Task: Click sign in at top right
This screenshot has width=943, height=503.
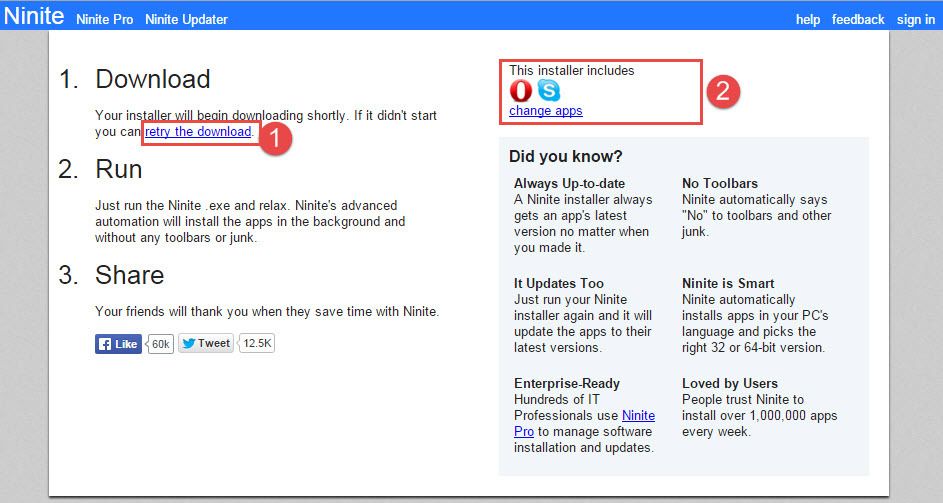Action: pyautogui.click(x=915, y=19)
